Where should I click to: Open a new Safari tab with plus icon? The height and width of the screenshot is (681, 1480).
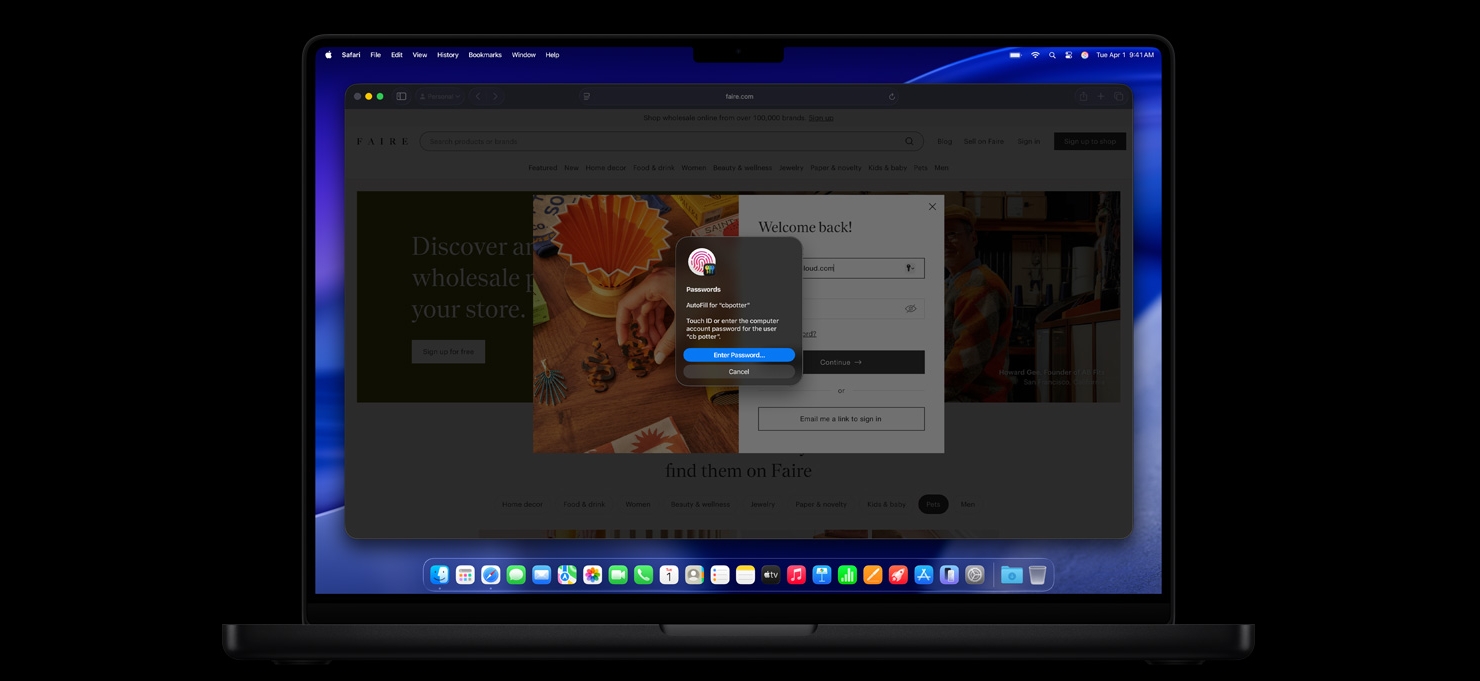[x=1101, y=96]
